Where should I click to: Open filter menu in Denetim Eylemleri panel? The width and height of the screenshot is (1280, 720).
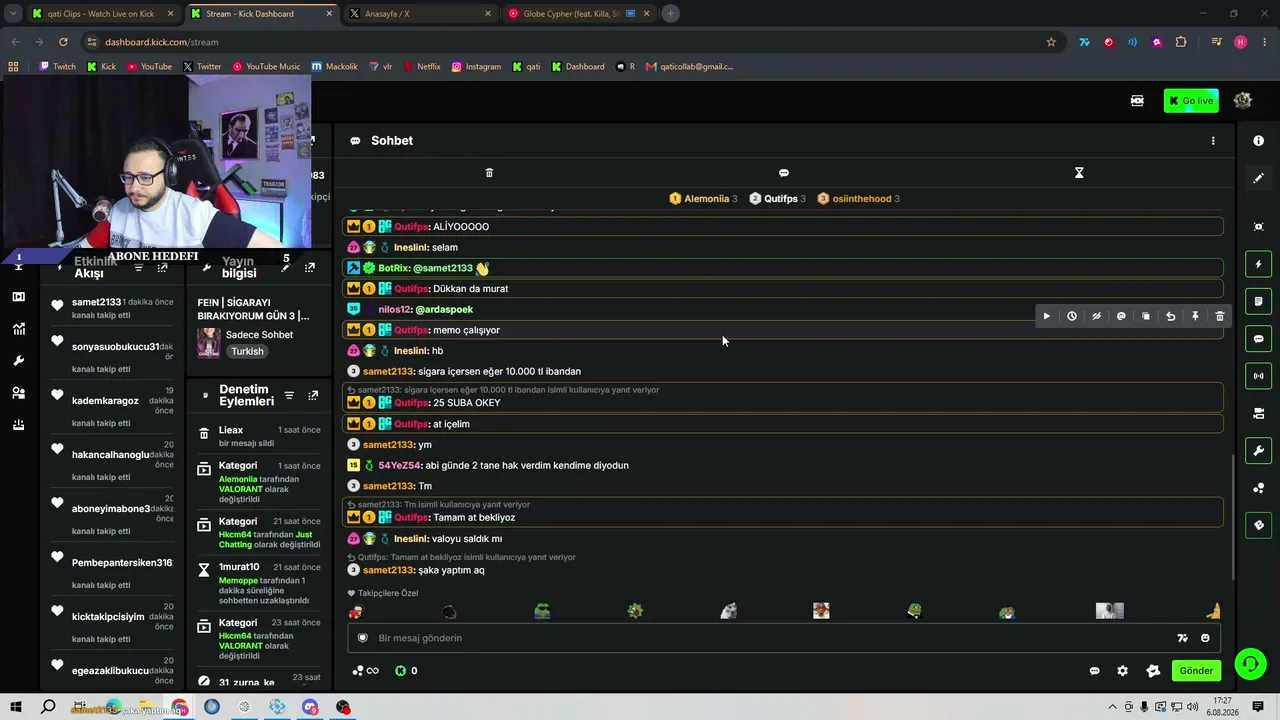pyautogui.click(x=289, y=396)
